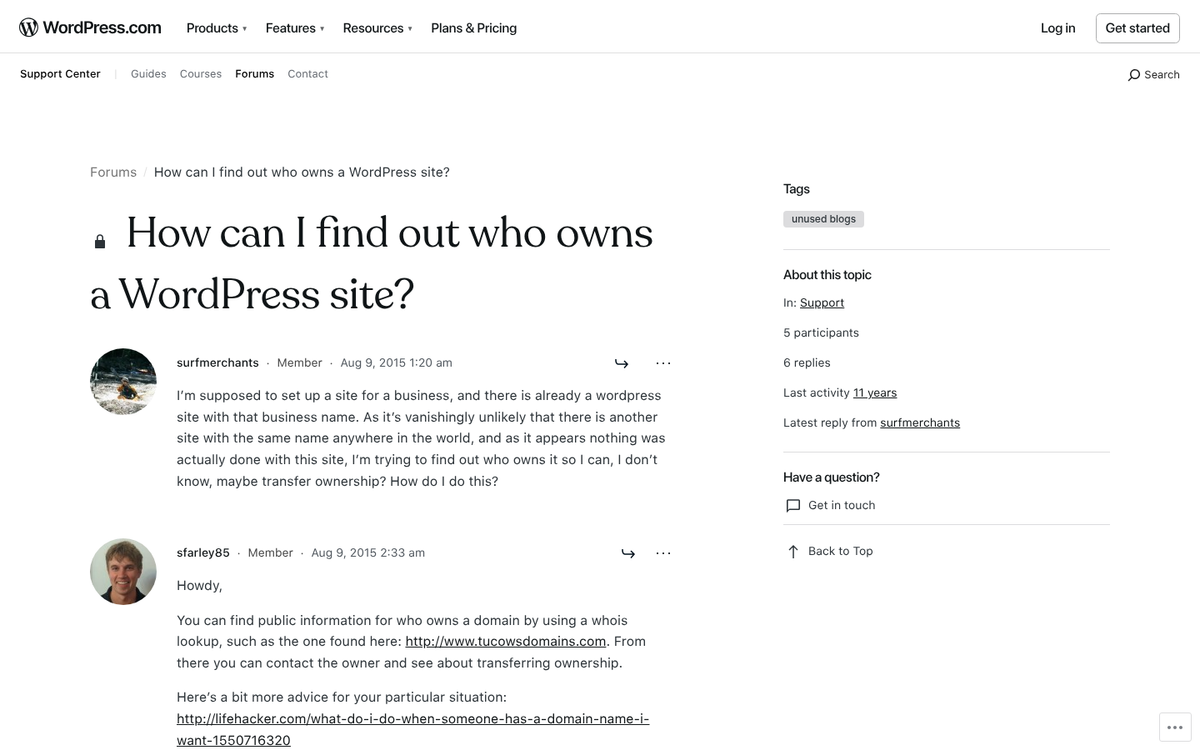Open the more options menu on sfarley85's post
Viewport: 1200px width, 750px height.
coord(663,553)
